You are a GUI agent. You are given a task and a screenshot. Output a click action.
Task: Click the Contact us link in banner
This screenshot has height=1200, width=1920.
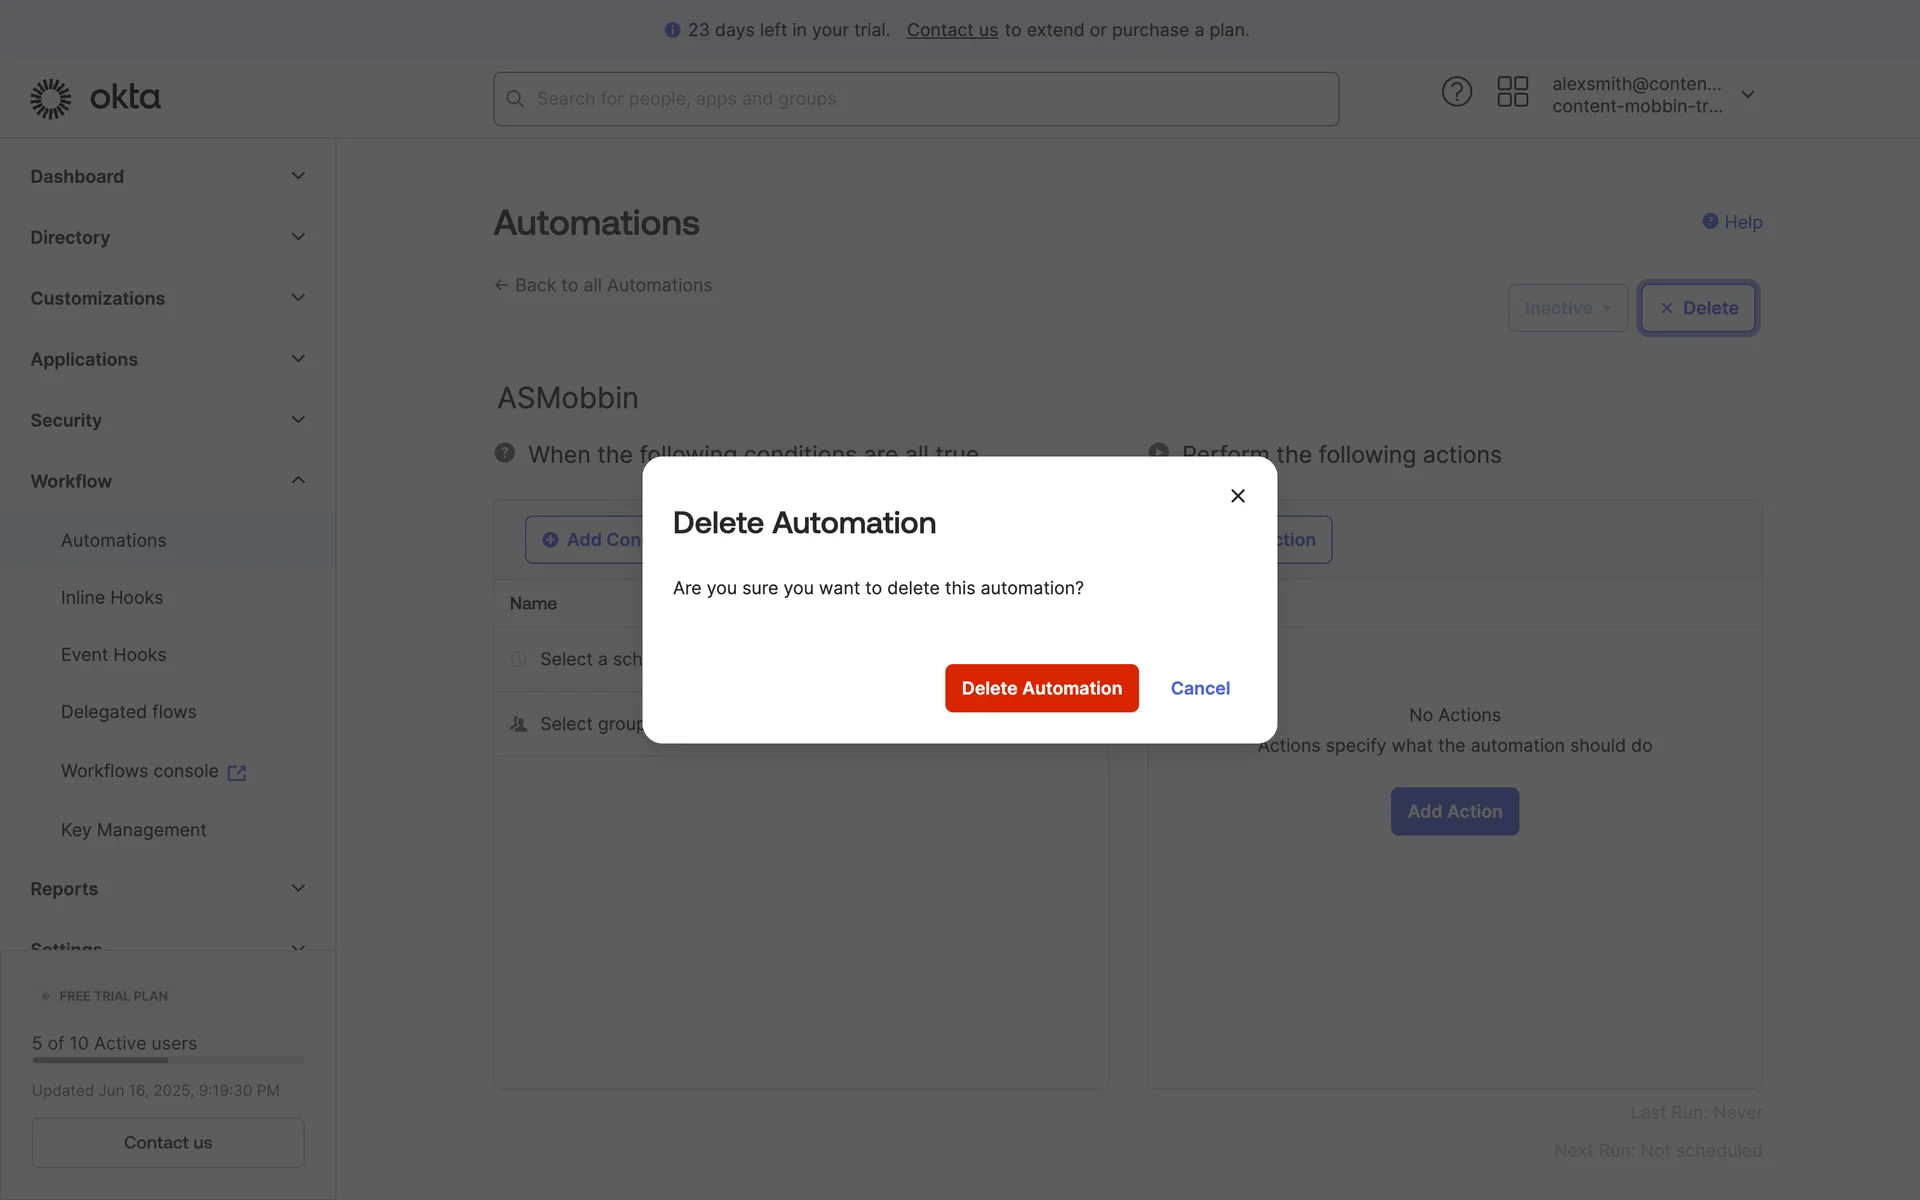point(952,30)
